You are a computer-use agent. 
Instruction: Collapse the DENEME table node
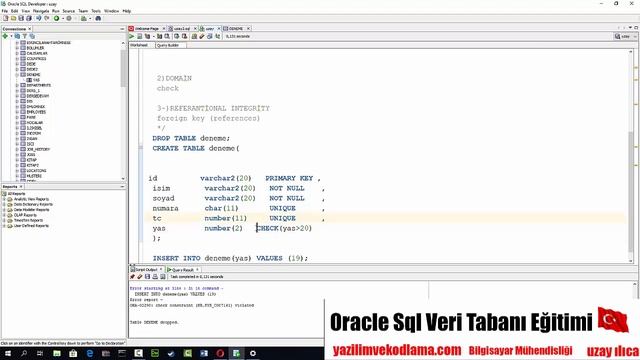pos(17,75)
